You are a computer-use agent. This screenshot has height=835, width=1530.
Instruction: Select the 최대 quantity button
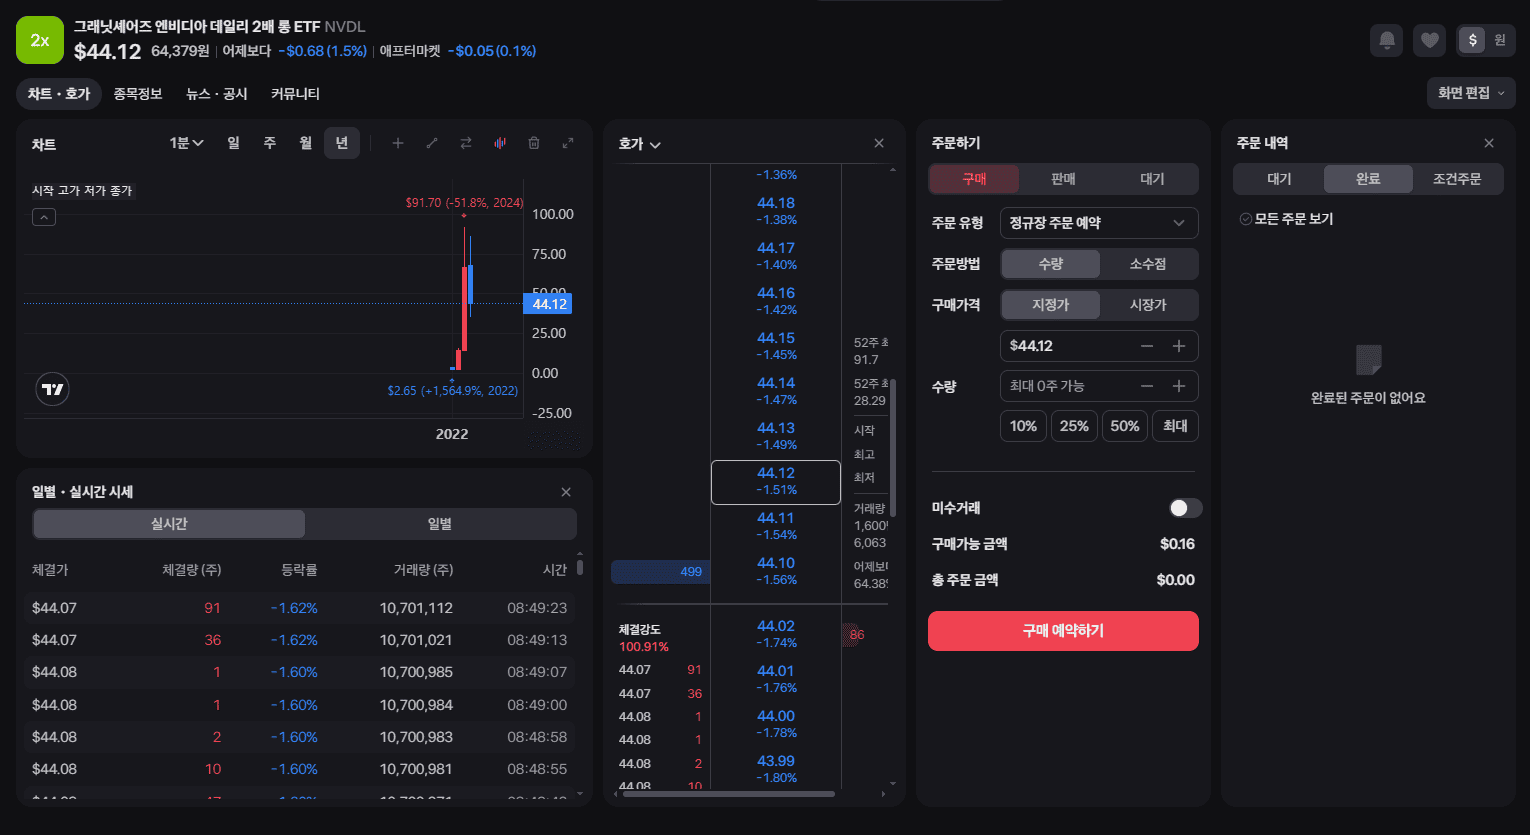[1174, 425]
